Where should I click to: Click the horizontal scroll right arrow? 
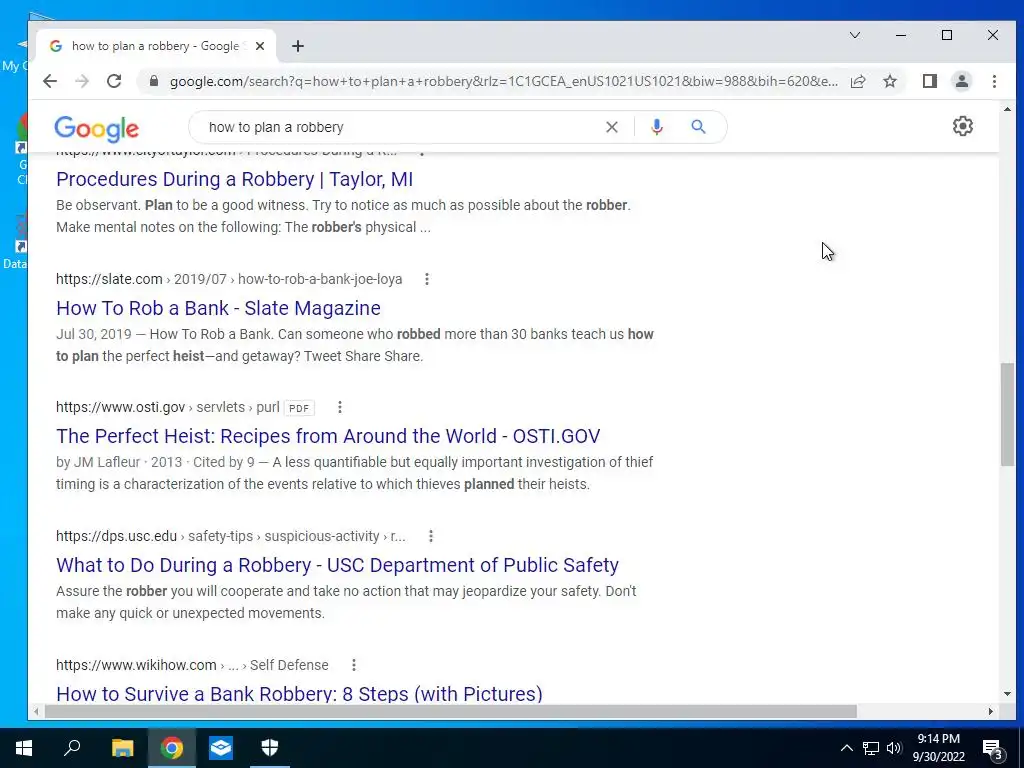click(991, 711)
